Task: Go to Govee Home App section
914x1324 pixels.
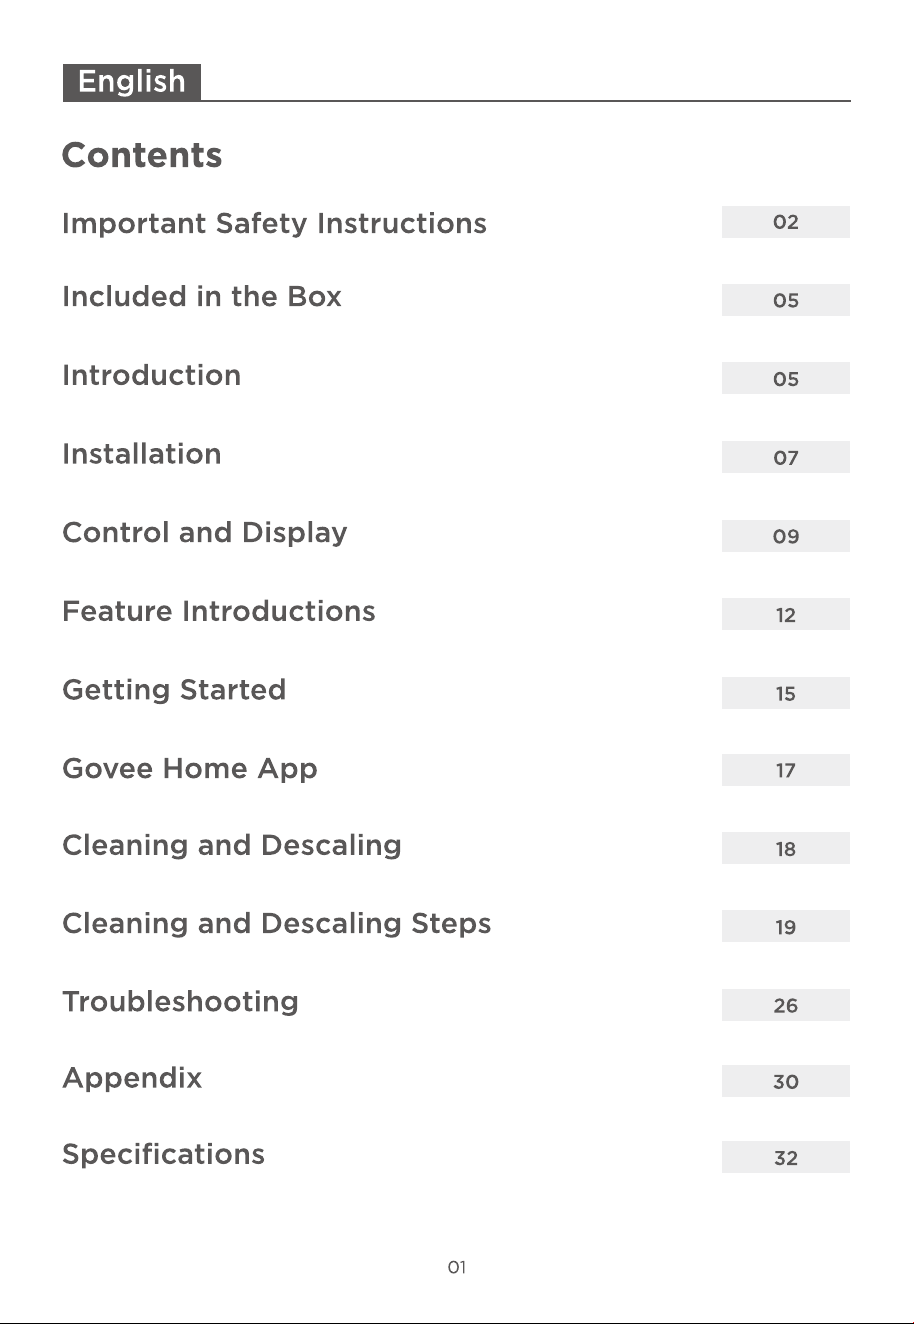Action: point(190,769)
